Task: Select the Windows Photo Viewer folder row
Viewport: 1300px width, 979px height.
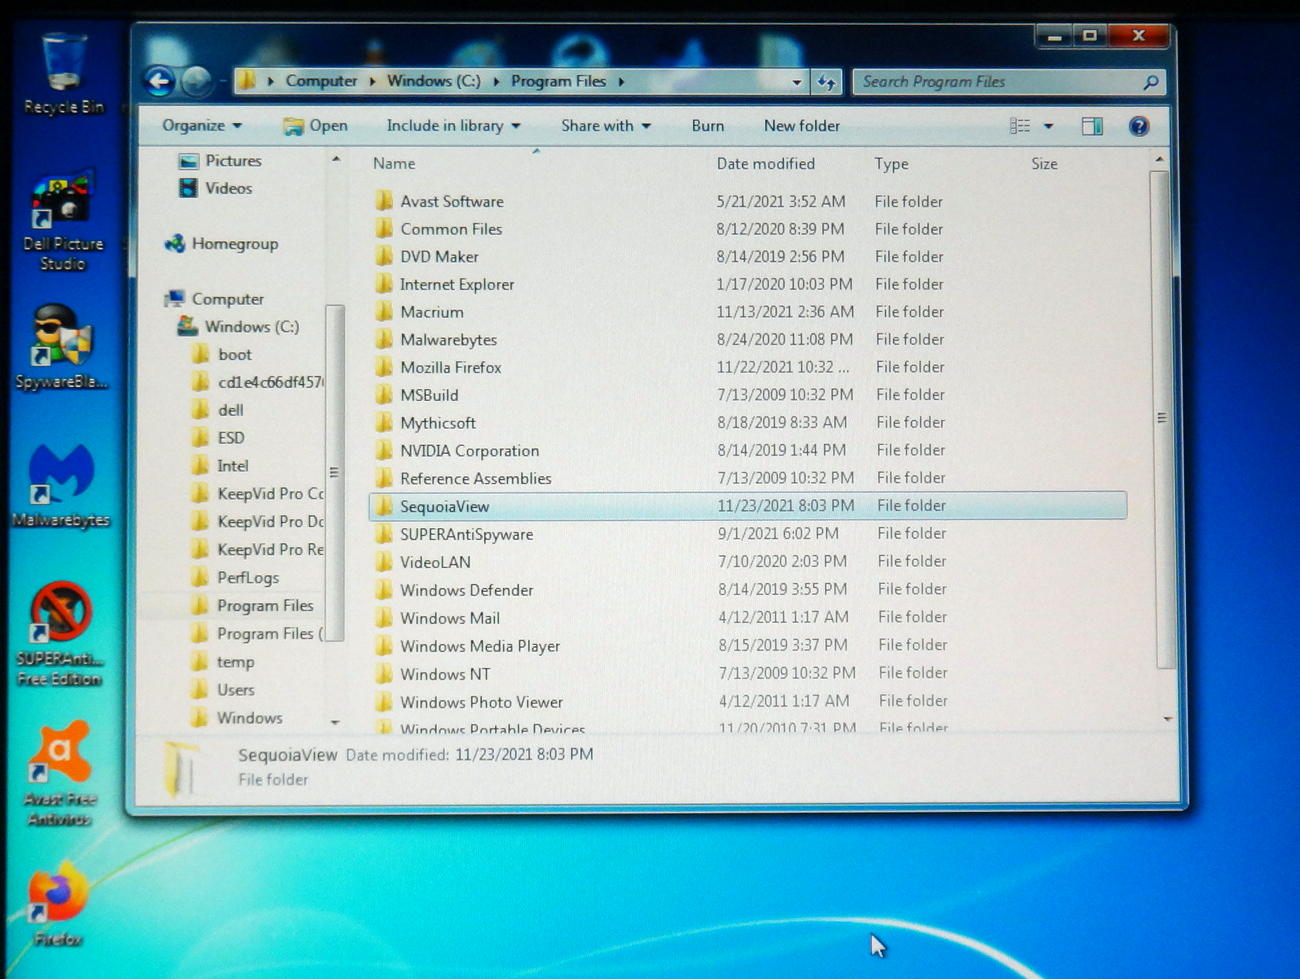Action: point(748,702)
